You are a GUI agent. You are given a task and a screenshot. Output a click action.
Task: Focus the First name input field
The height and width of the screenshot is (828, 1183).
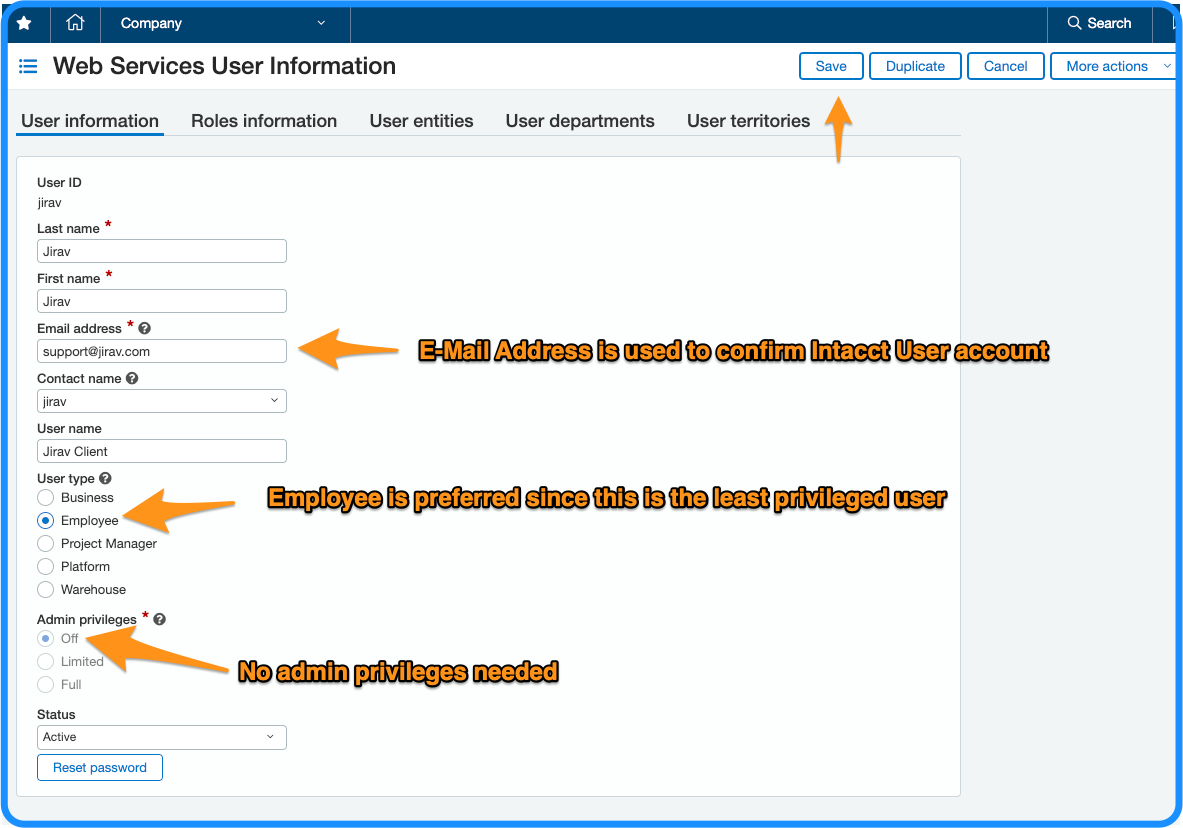161,301
